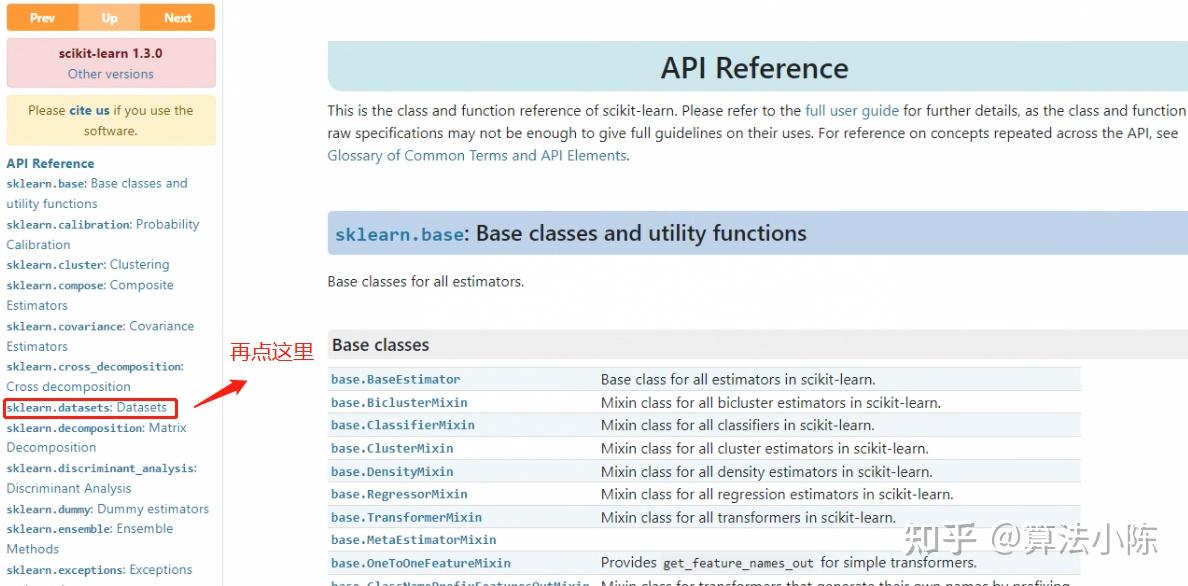Click the Next navigation button
This screenshot has height=586, width=1188.
click(x=177, y=18)
